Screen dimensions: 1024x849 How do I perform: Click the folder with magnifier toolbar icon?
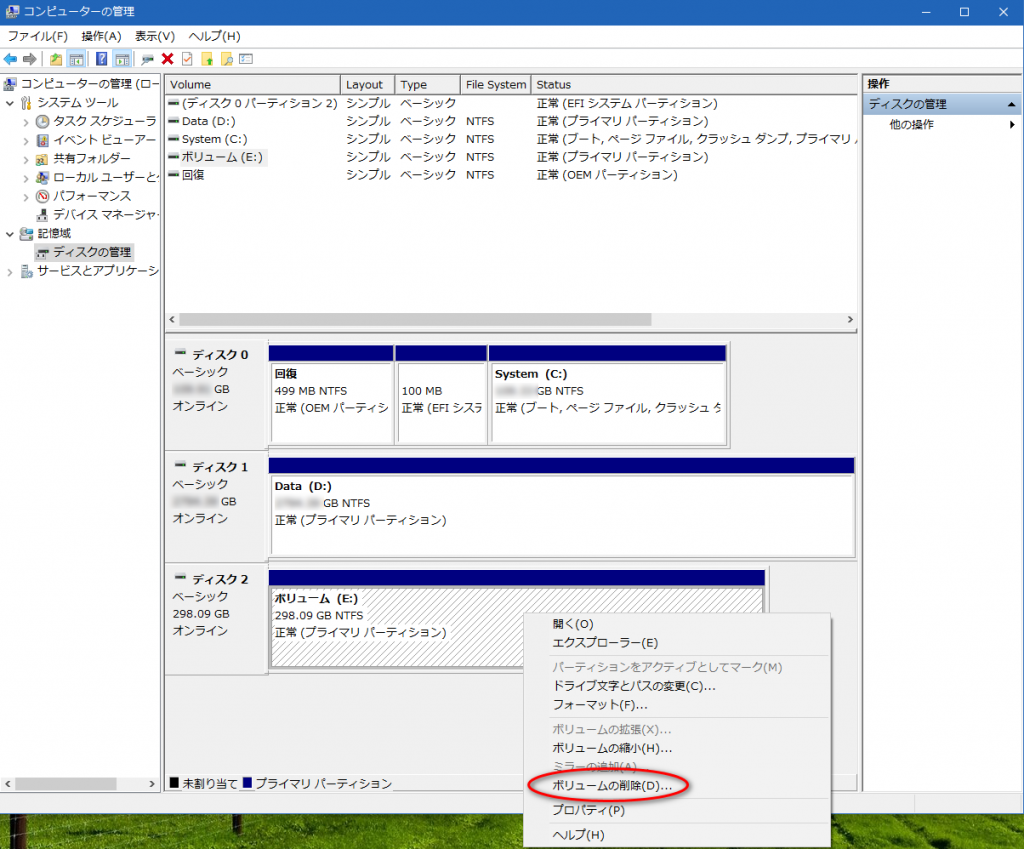pyautogui.click(x=226, y=59)
